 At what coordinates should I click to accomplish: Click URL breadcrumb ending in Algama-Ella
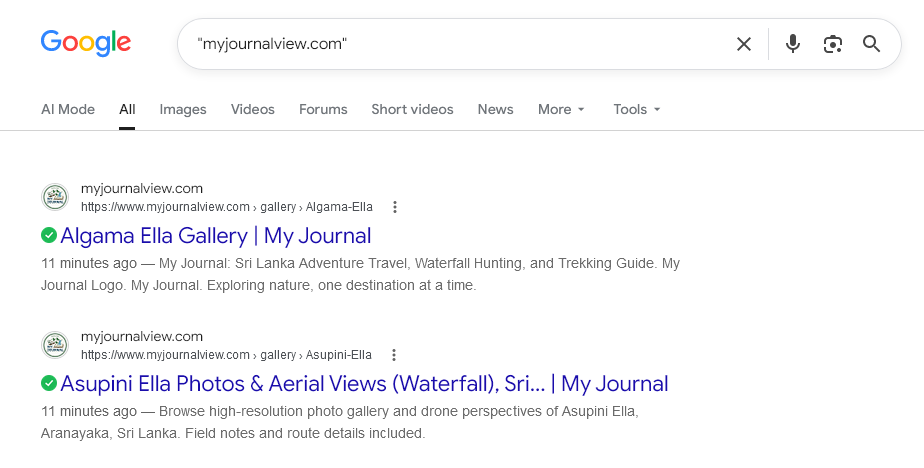pos(227,207)
